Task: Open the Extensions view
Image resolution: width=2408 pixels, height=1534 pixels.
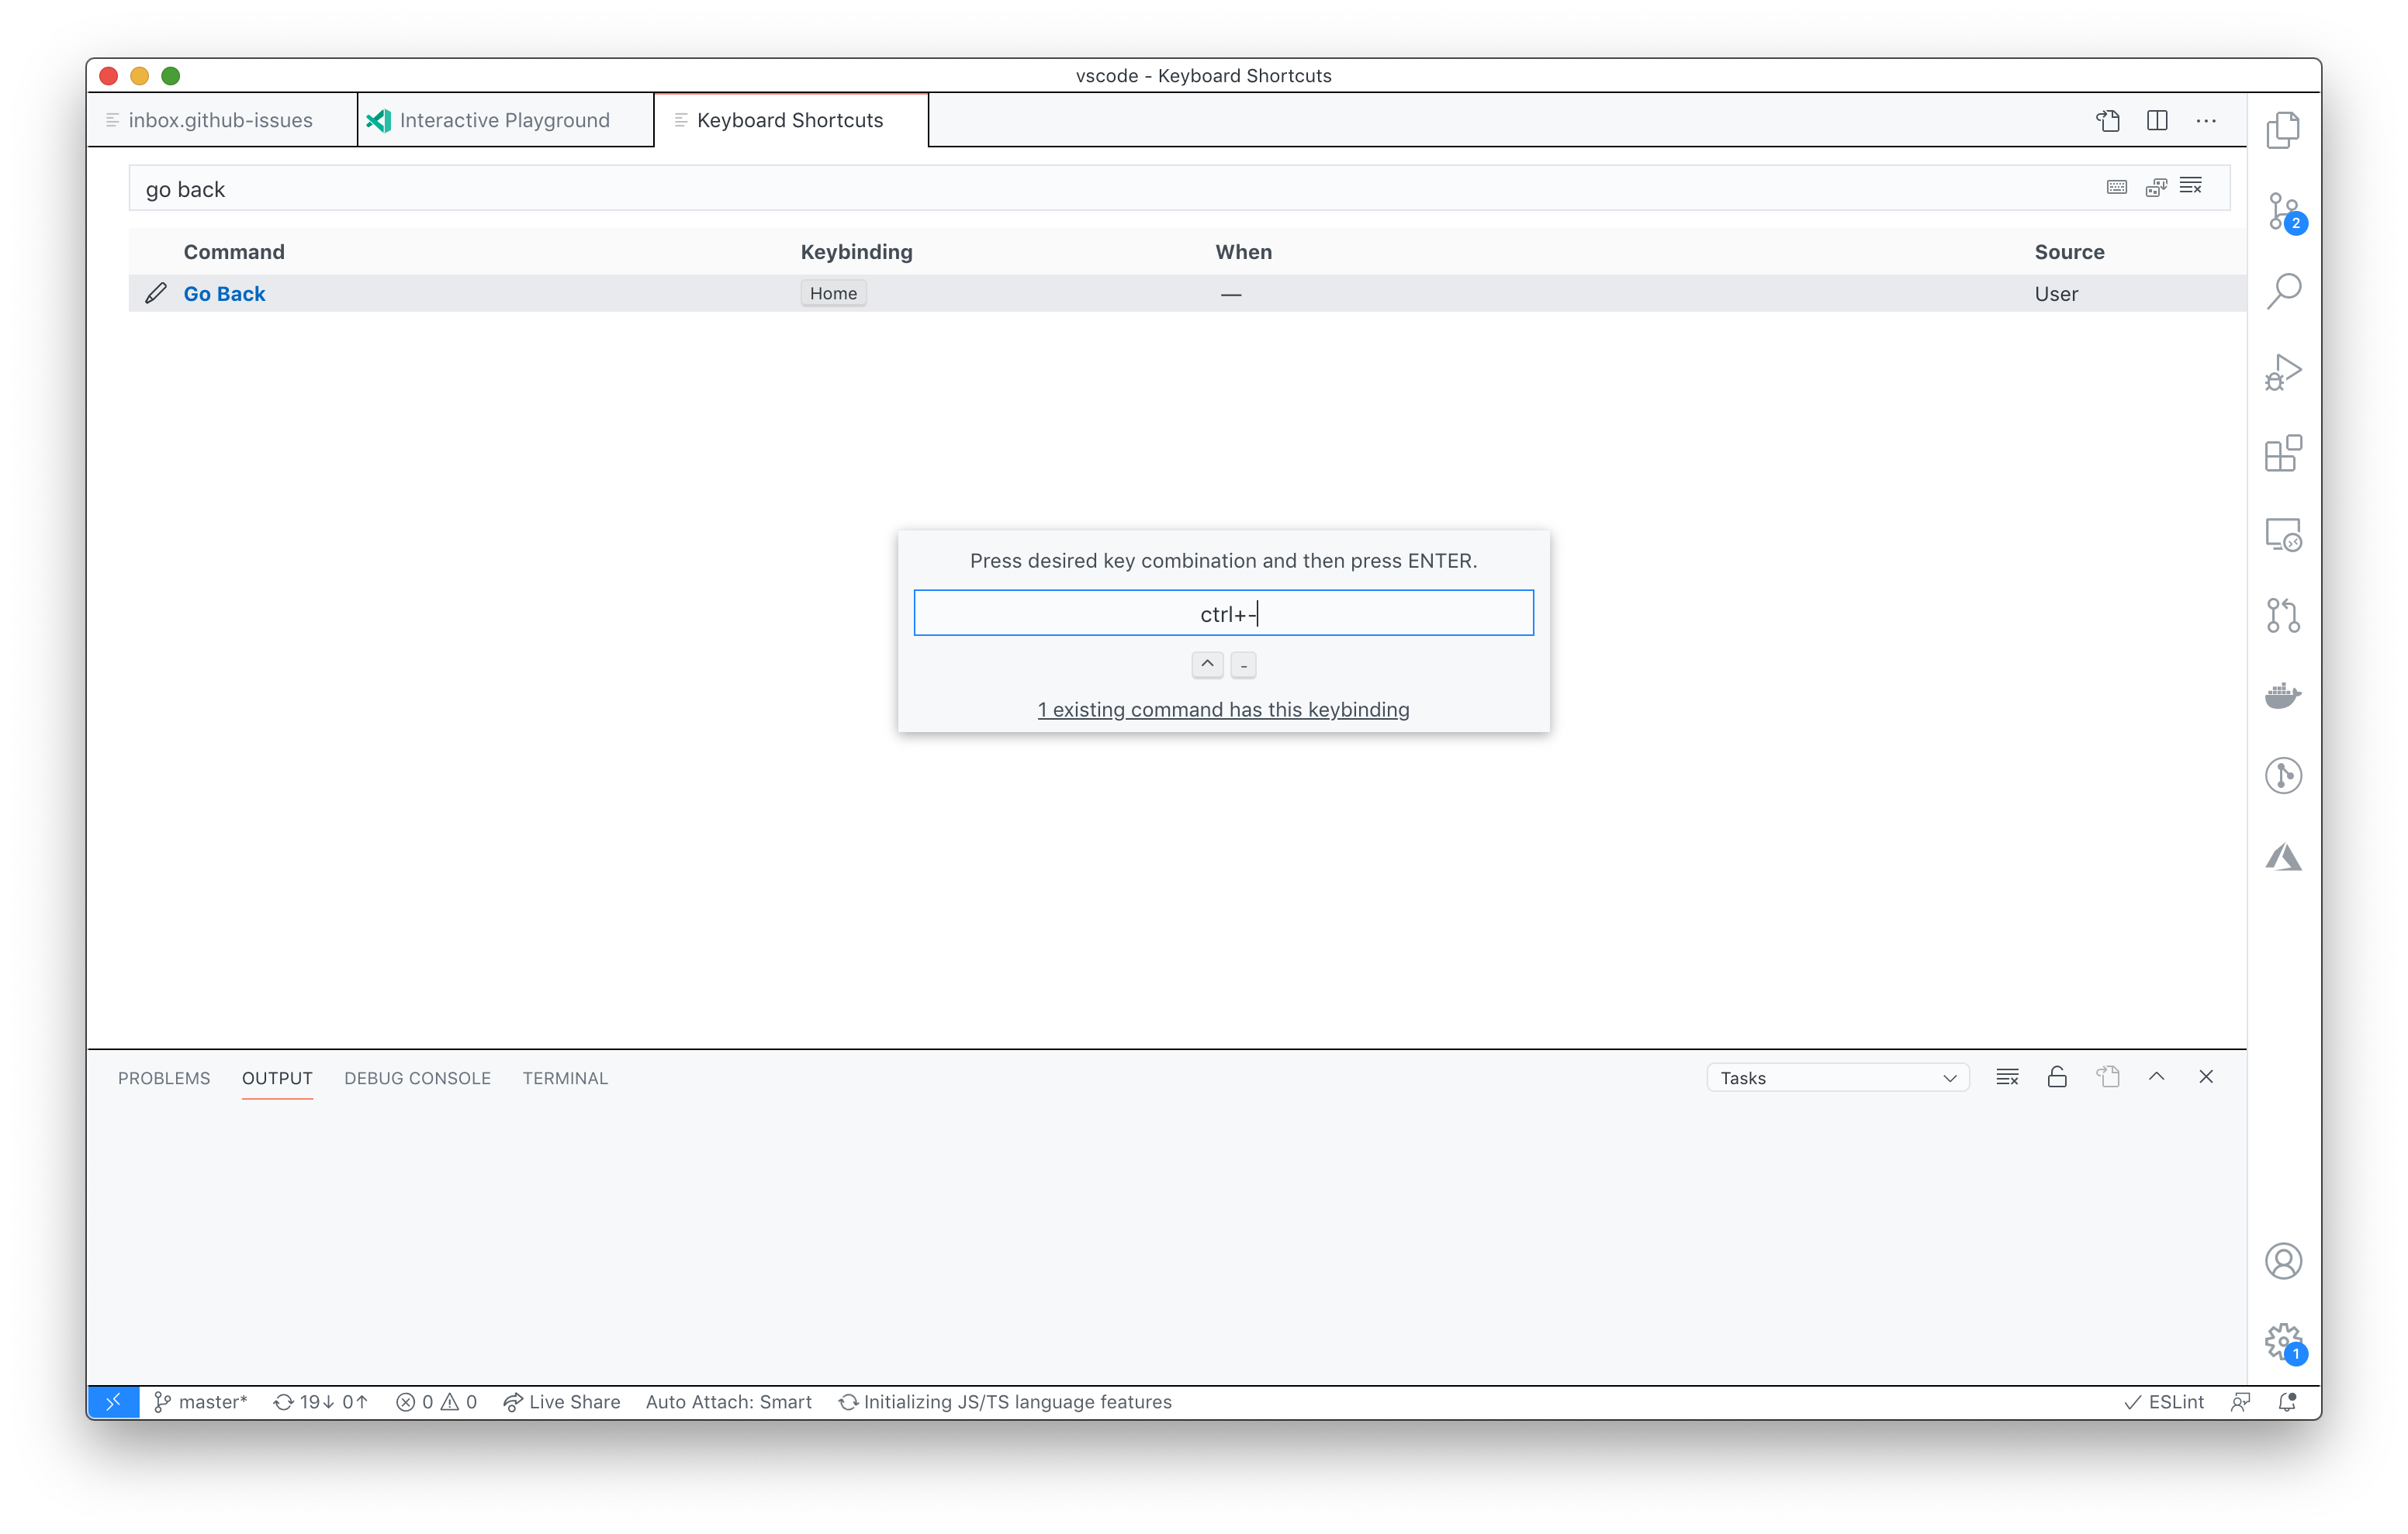Action: point(2282,453)
